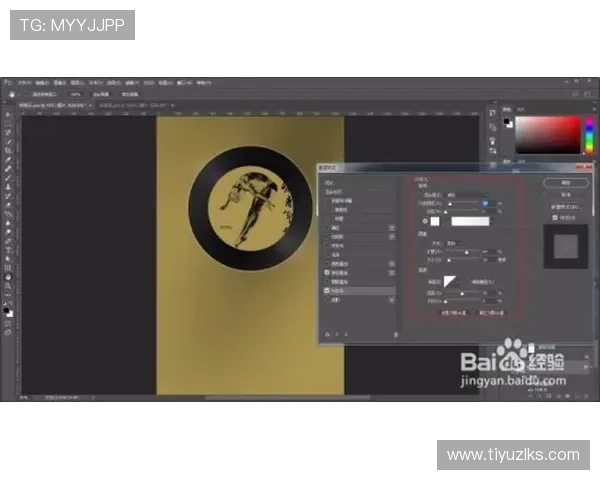Image resolution: width=600 pixels, height=480 pixels.
Task: Click the plus button on the Inner Shadow row
Action: 392,237
